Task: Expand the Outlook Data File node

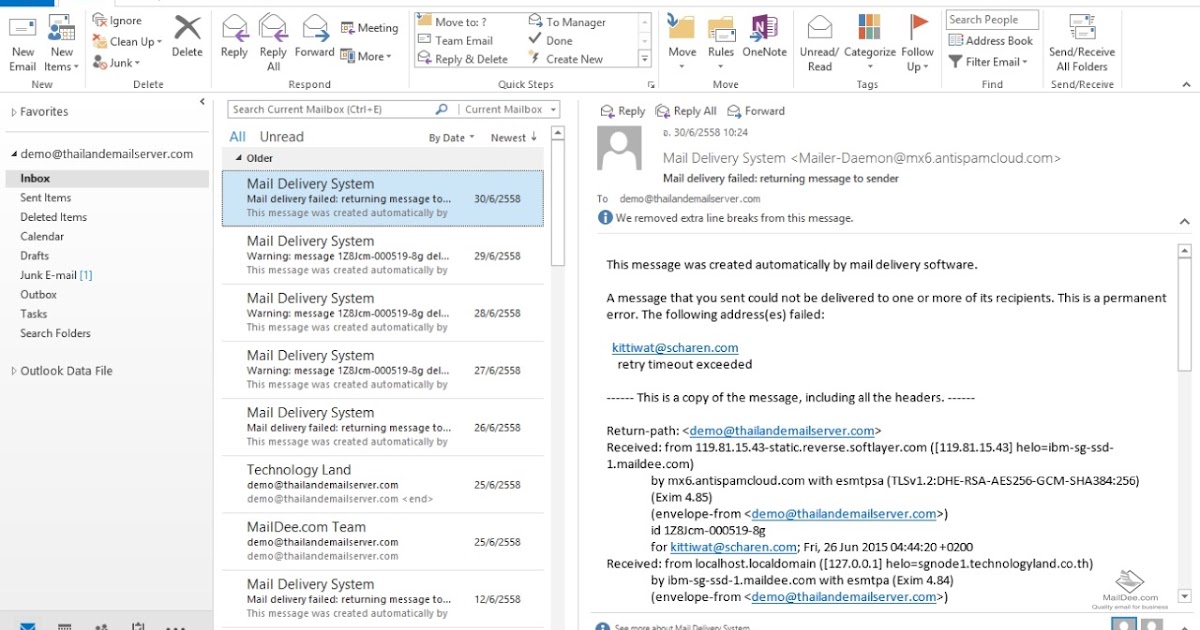Action: (x=14, y=371)
